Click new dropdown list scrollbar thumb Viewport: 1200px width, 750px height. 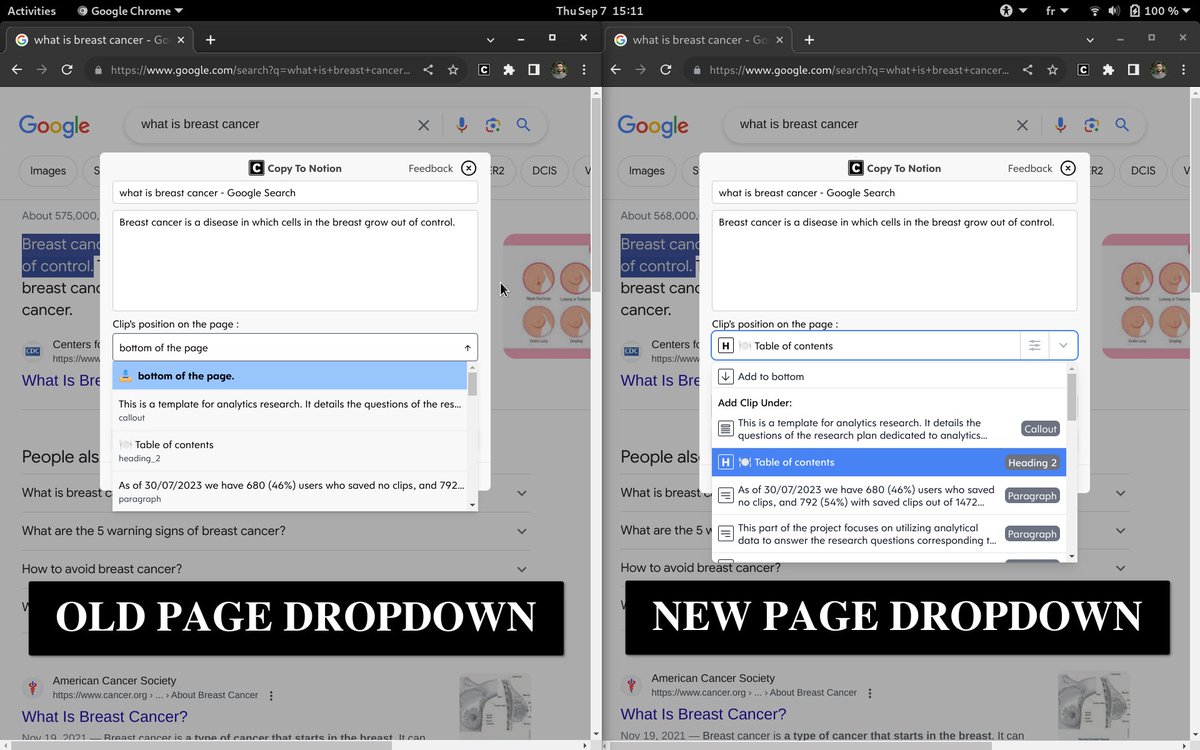tap(1072, 397)
